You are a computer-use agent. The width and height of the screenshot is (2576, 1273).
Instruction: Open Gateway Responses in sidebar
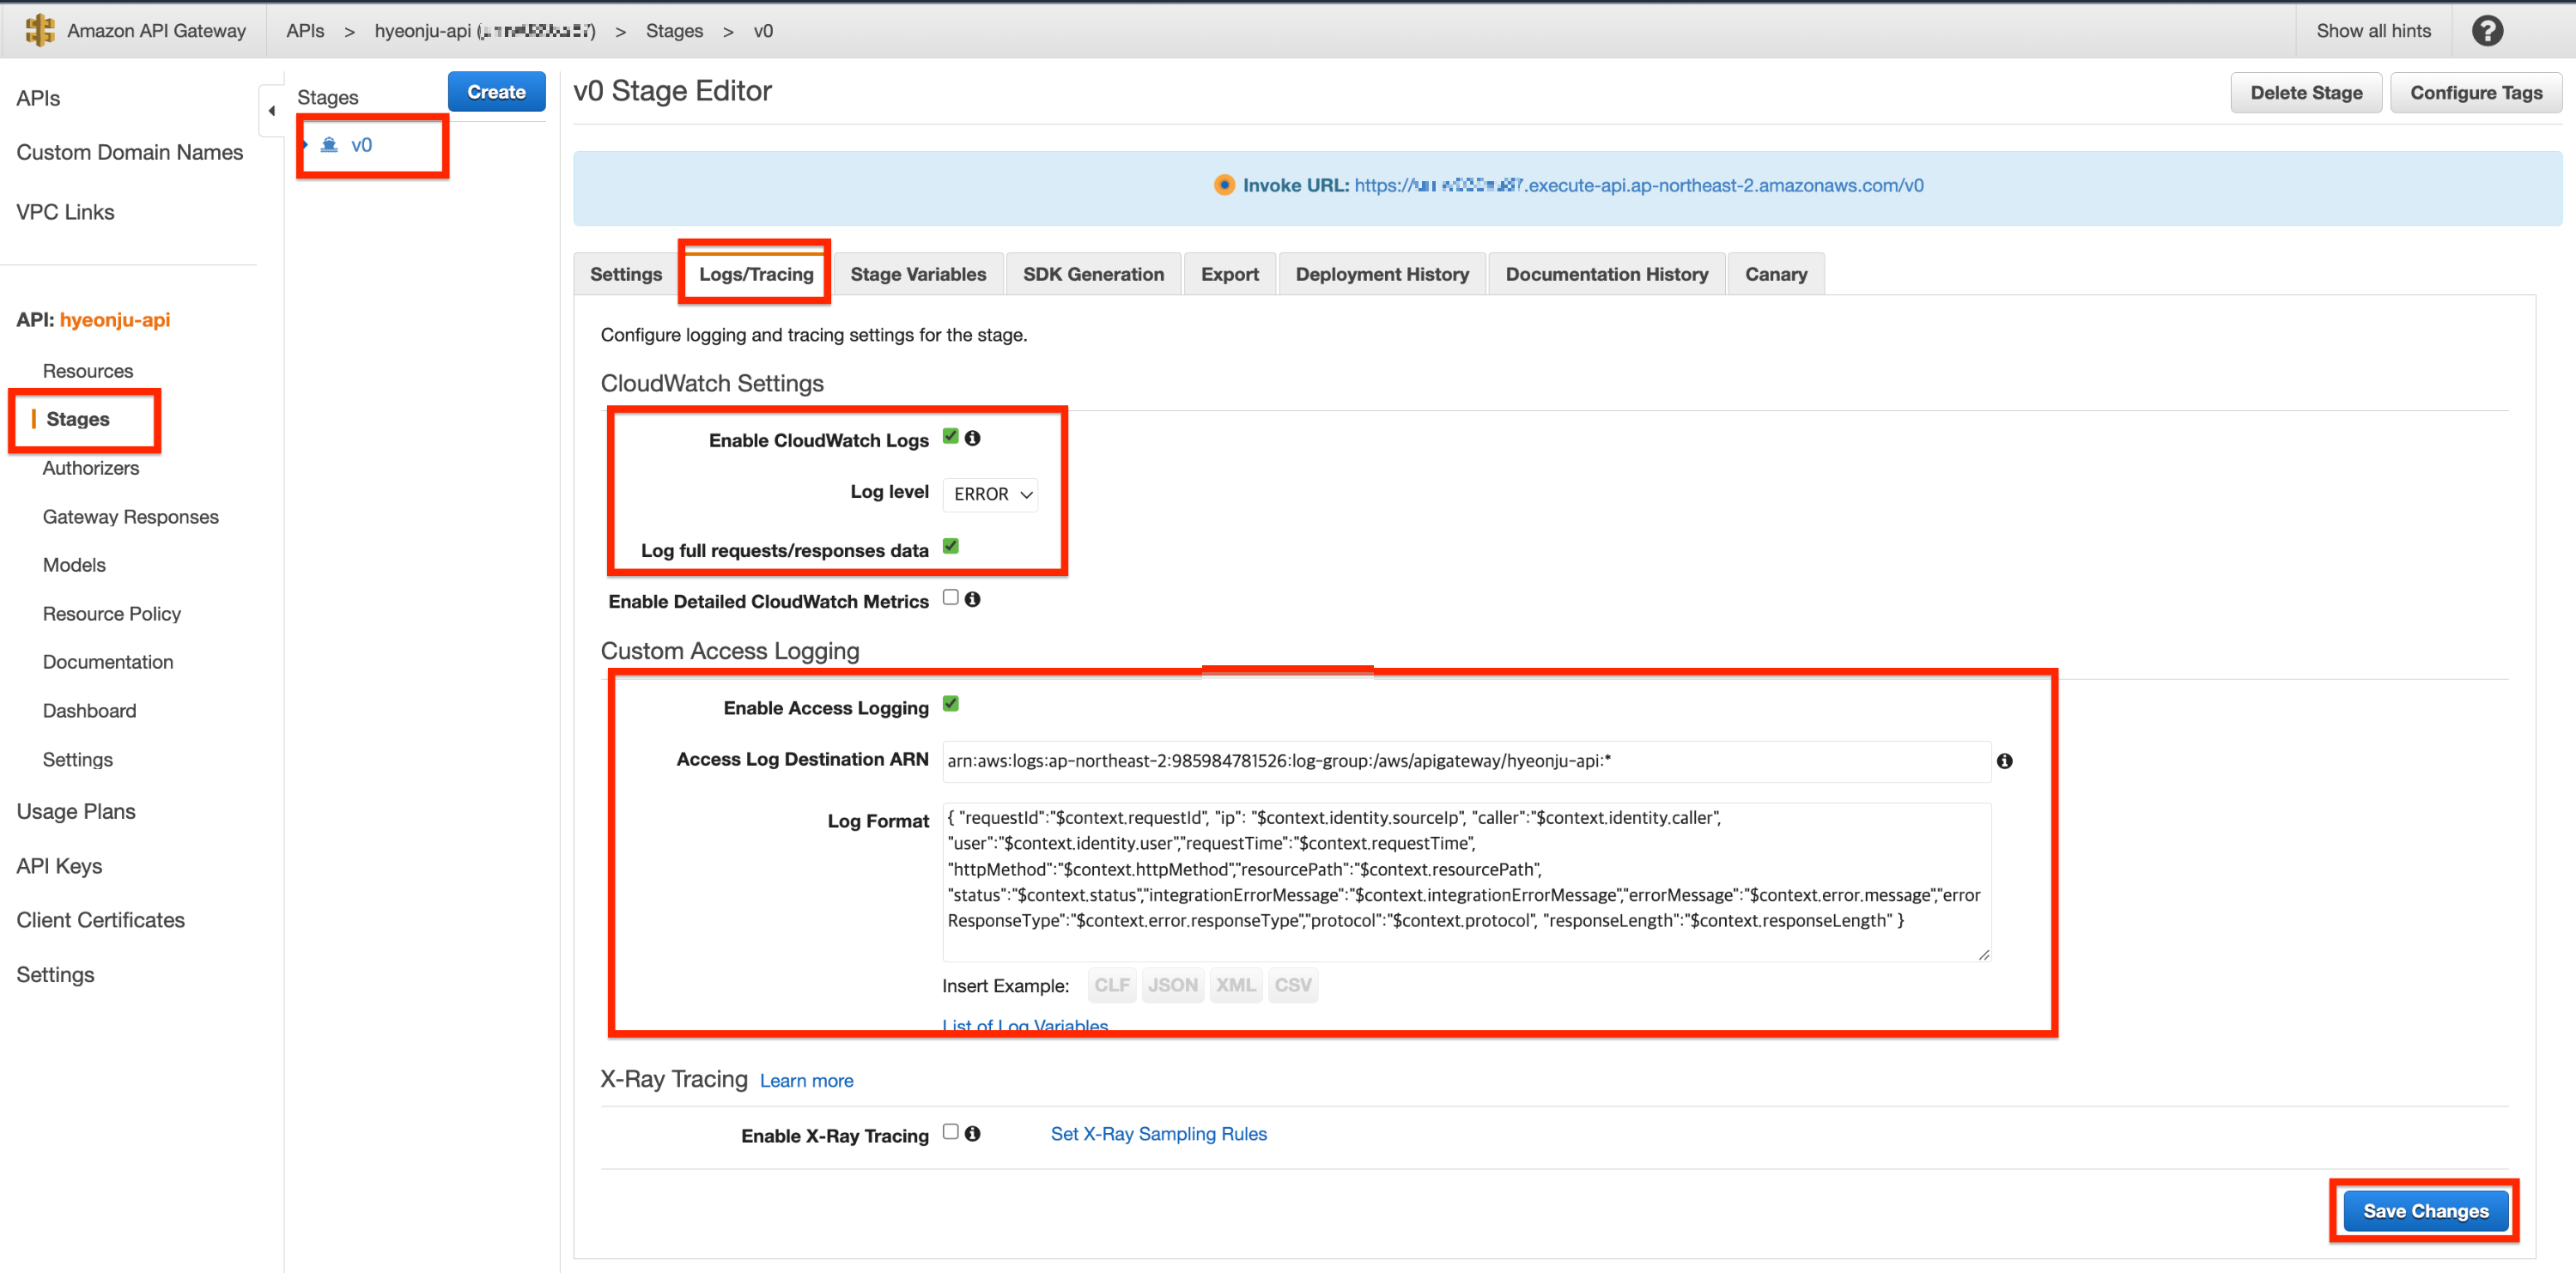click(131, 517)
